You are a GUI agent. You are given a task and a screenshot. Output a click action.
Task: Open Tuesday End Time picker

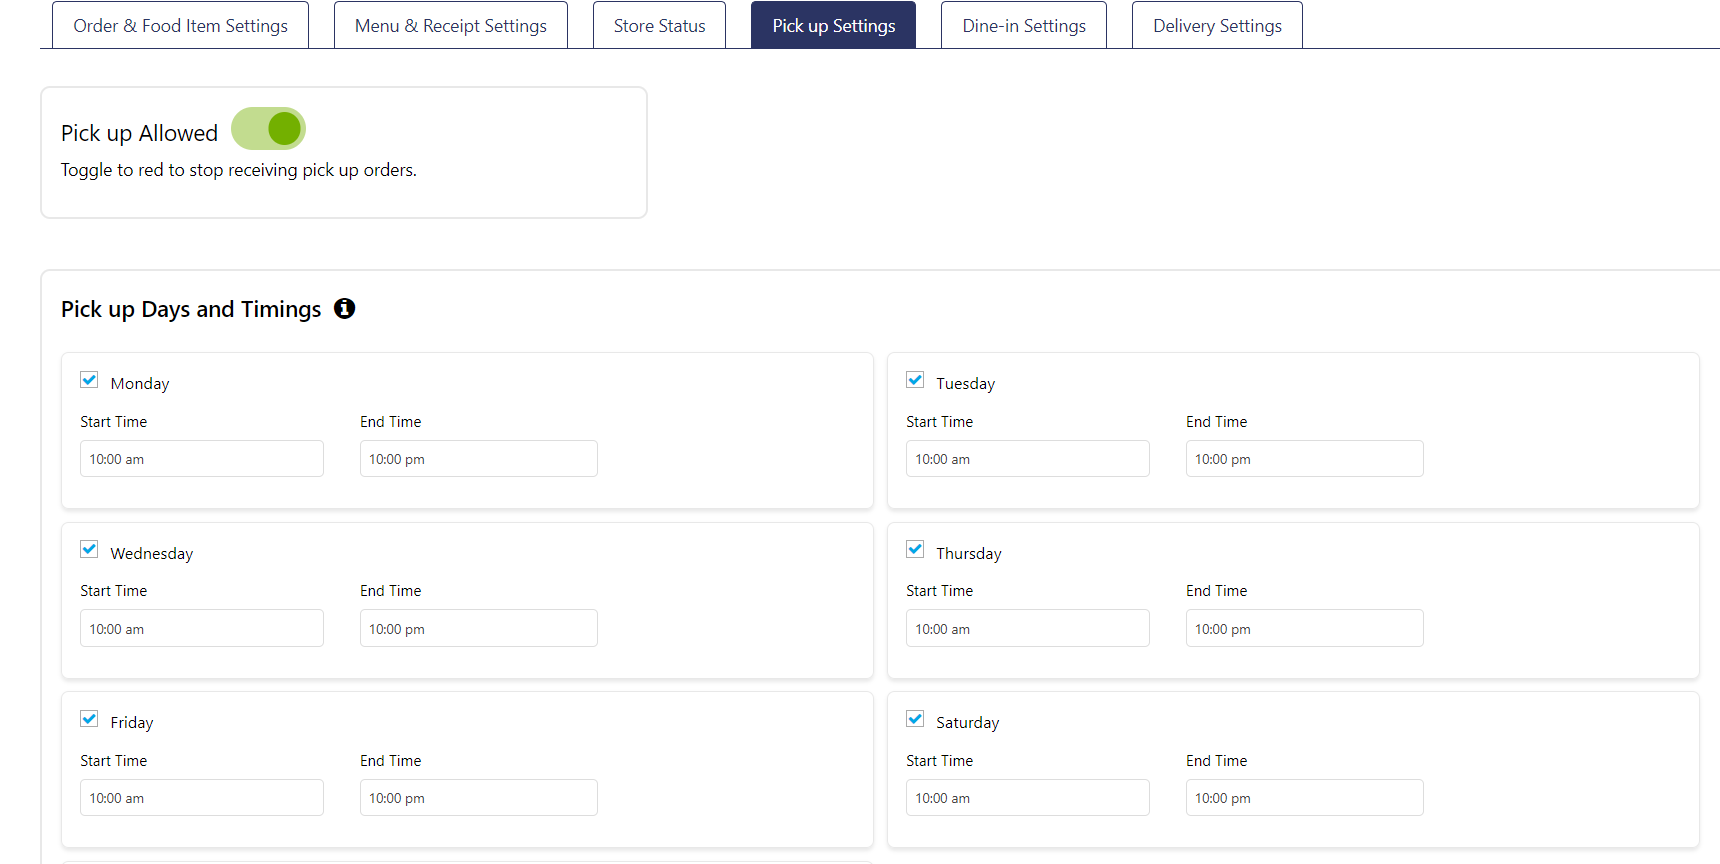tap(1303, 459)
